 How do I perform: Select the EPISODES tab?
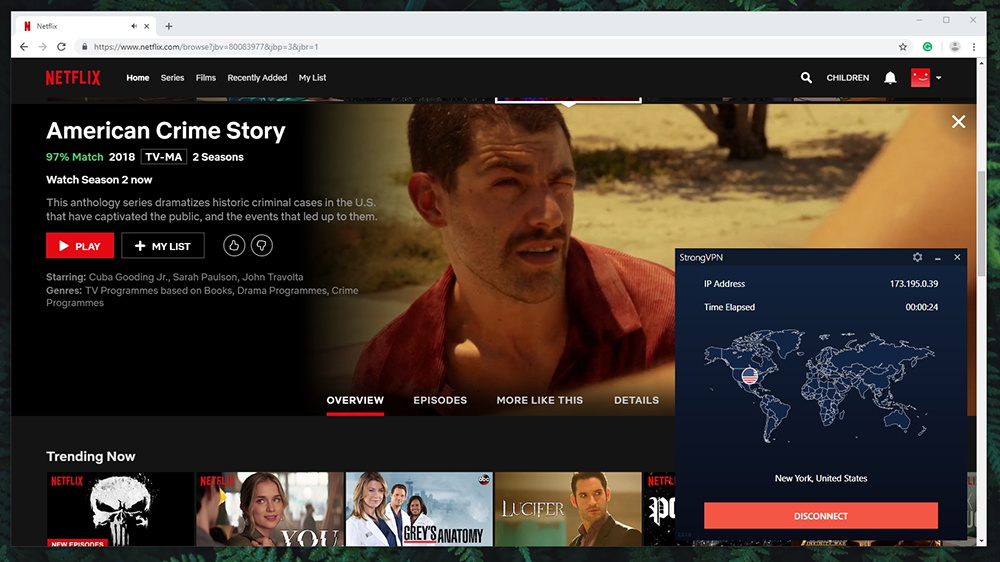click(x=440, y=401)
